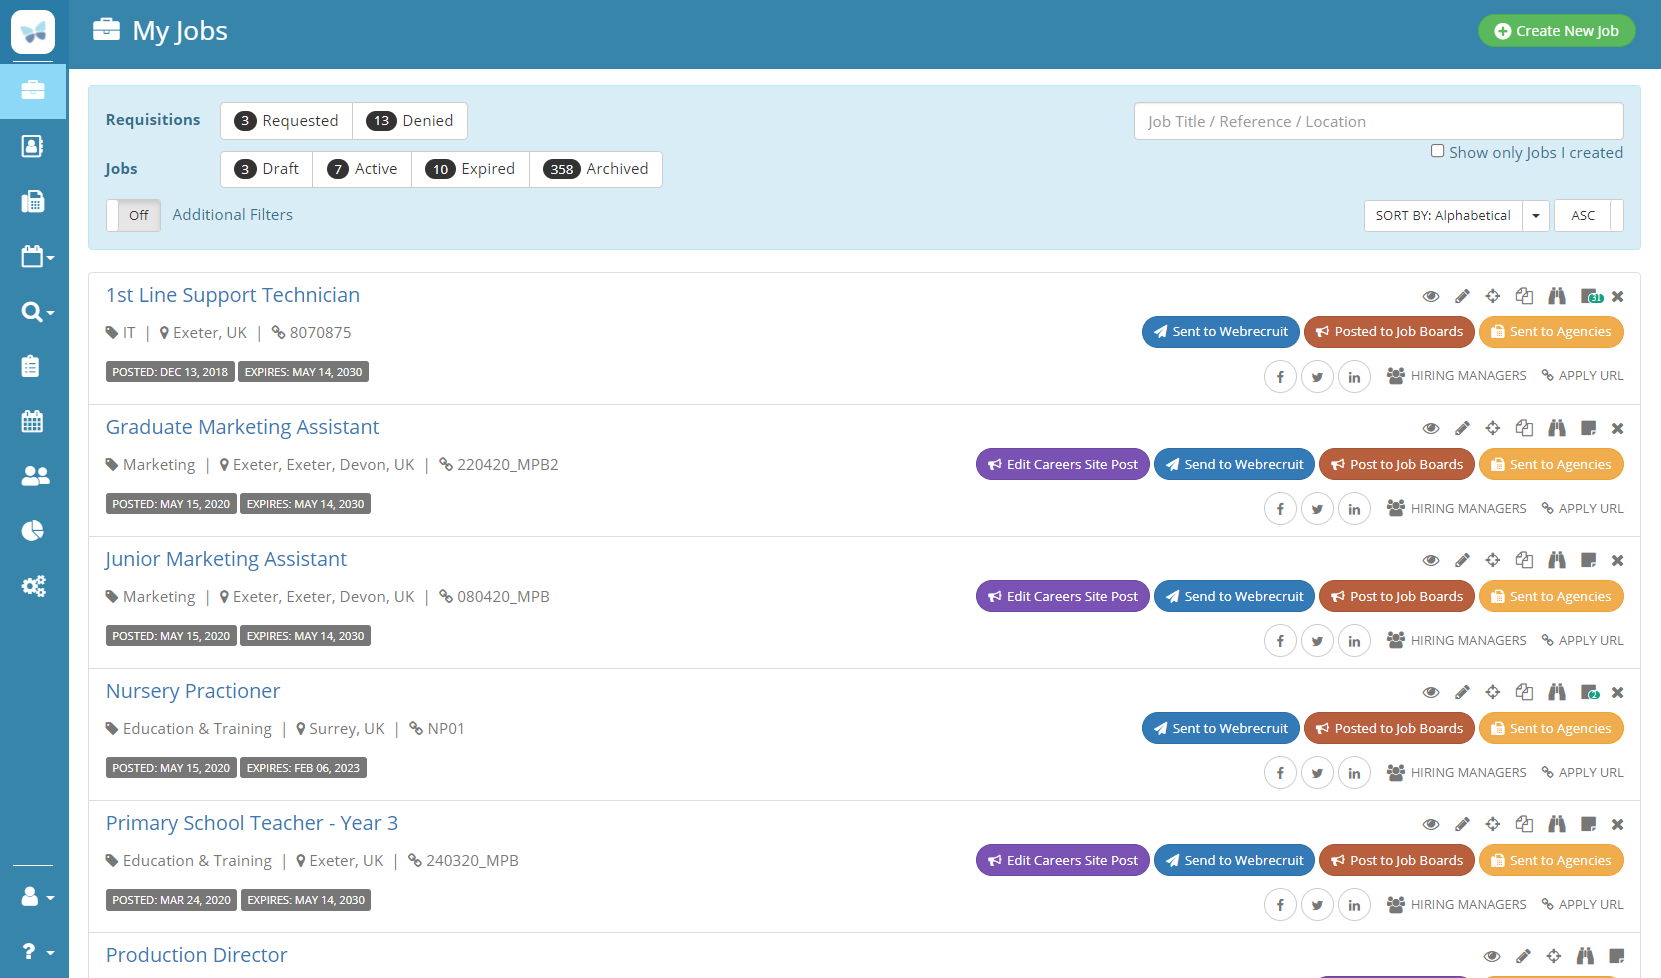Click crosshair icon for Primary School Teacher

1493,824
